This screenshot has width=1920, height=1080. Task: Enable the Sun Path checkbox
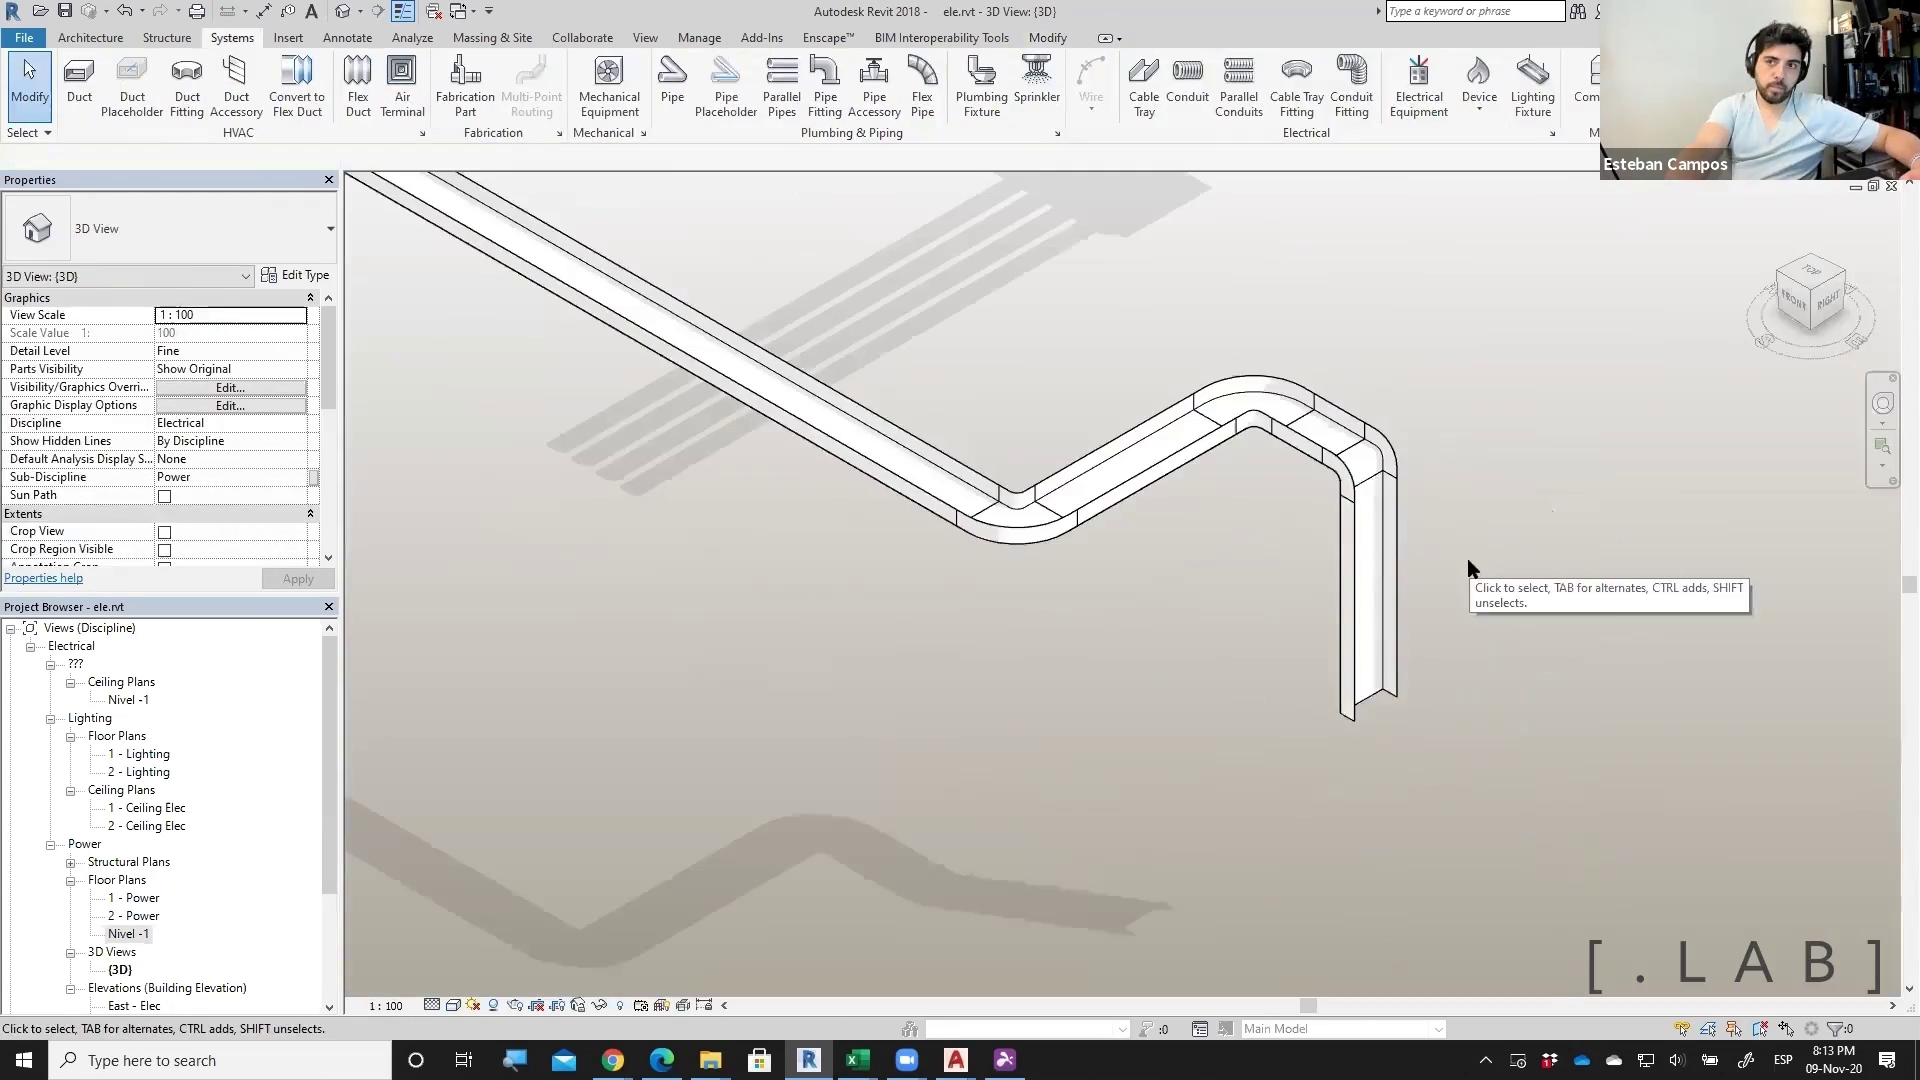165,496
